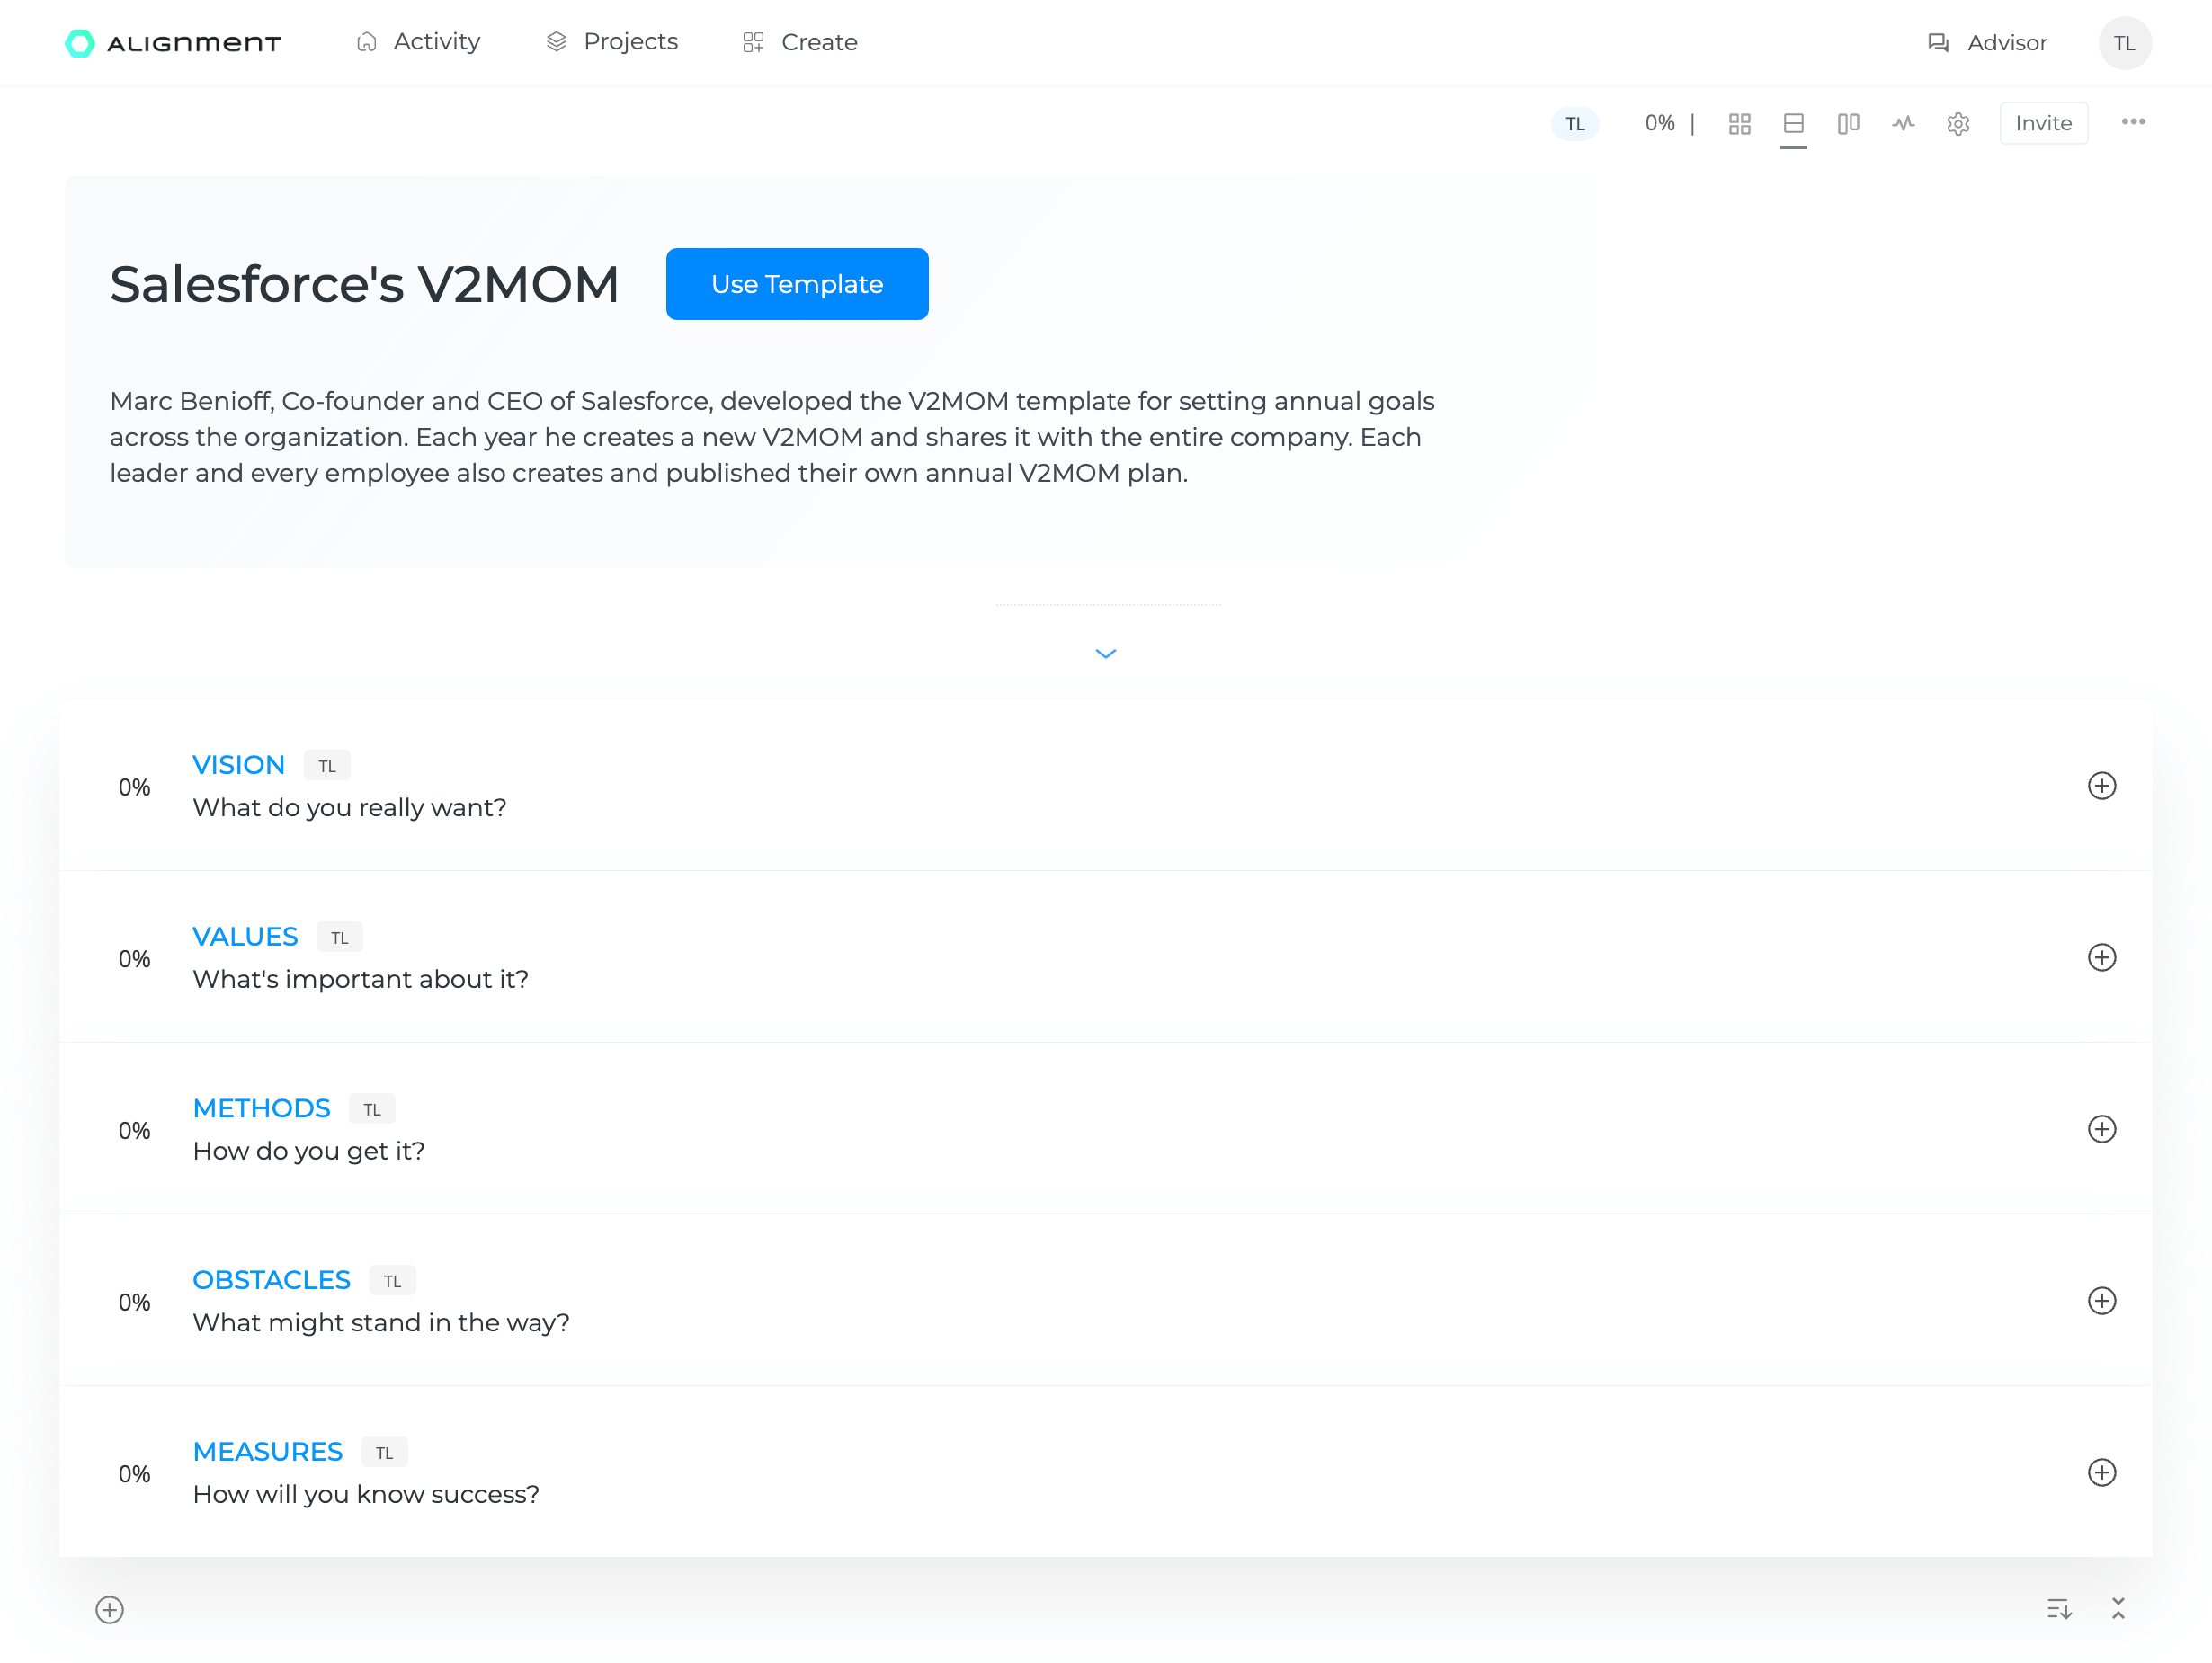Screen dimensions: 2212x1663
Task: Switch to board columns view
Action: pyautogui.click(x=1848, y=124)
